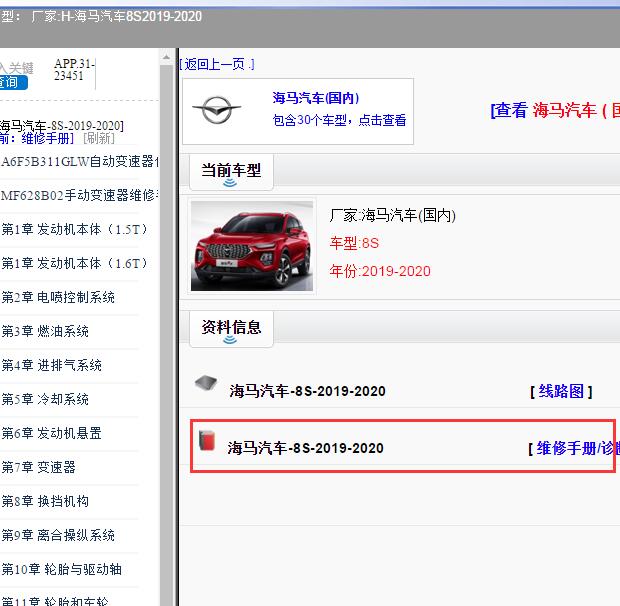This screenshot has height=606, width=620.
Task: Click the keyword search input field
Action: 16,68
